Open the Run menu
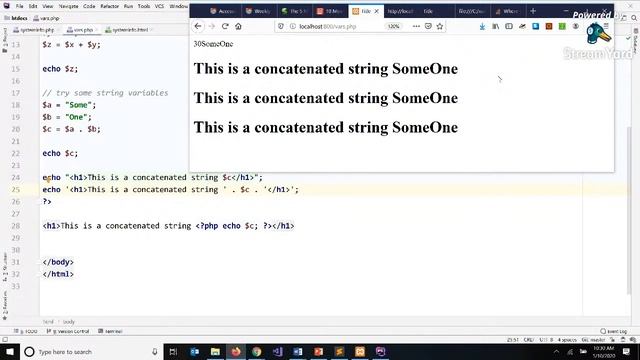The height and width of the screenshot is (360, 640). tap(128, 6)
